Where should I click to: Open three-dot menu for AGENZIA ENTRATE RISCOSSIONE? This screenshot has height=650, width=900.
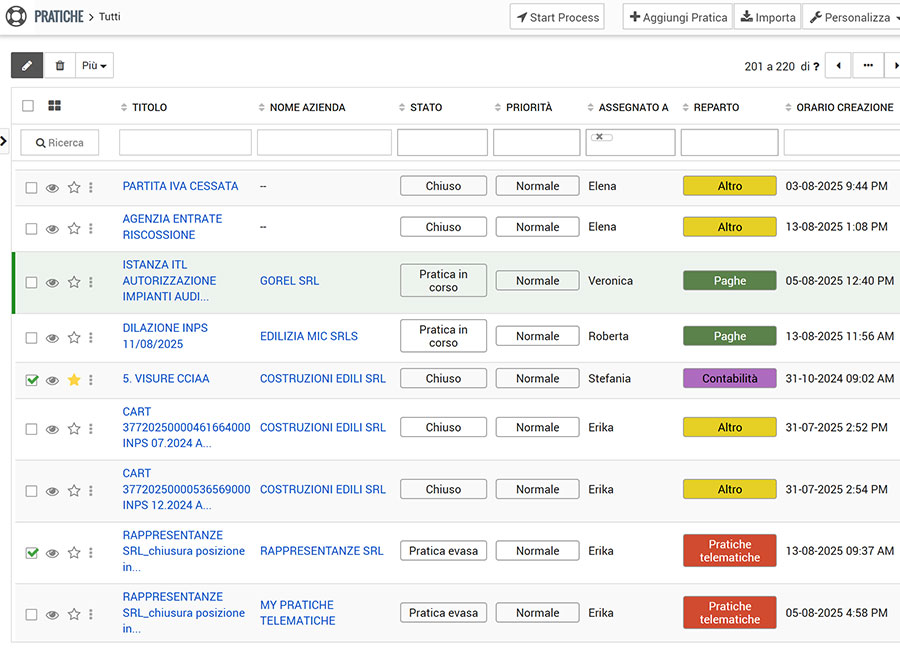(x=91, y=228)
